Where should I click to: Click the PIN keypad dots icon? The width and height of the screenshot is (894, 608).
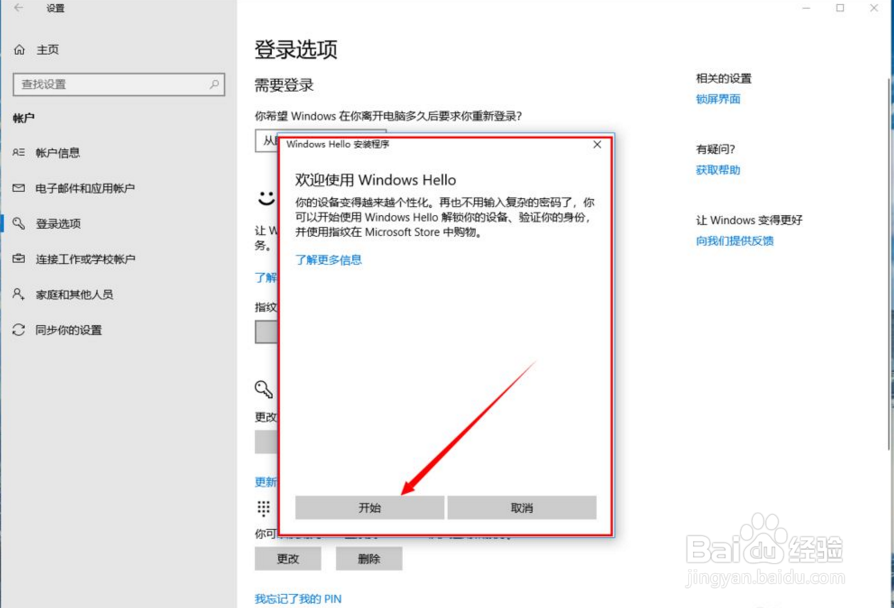[263, 508]
